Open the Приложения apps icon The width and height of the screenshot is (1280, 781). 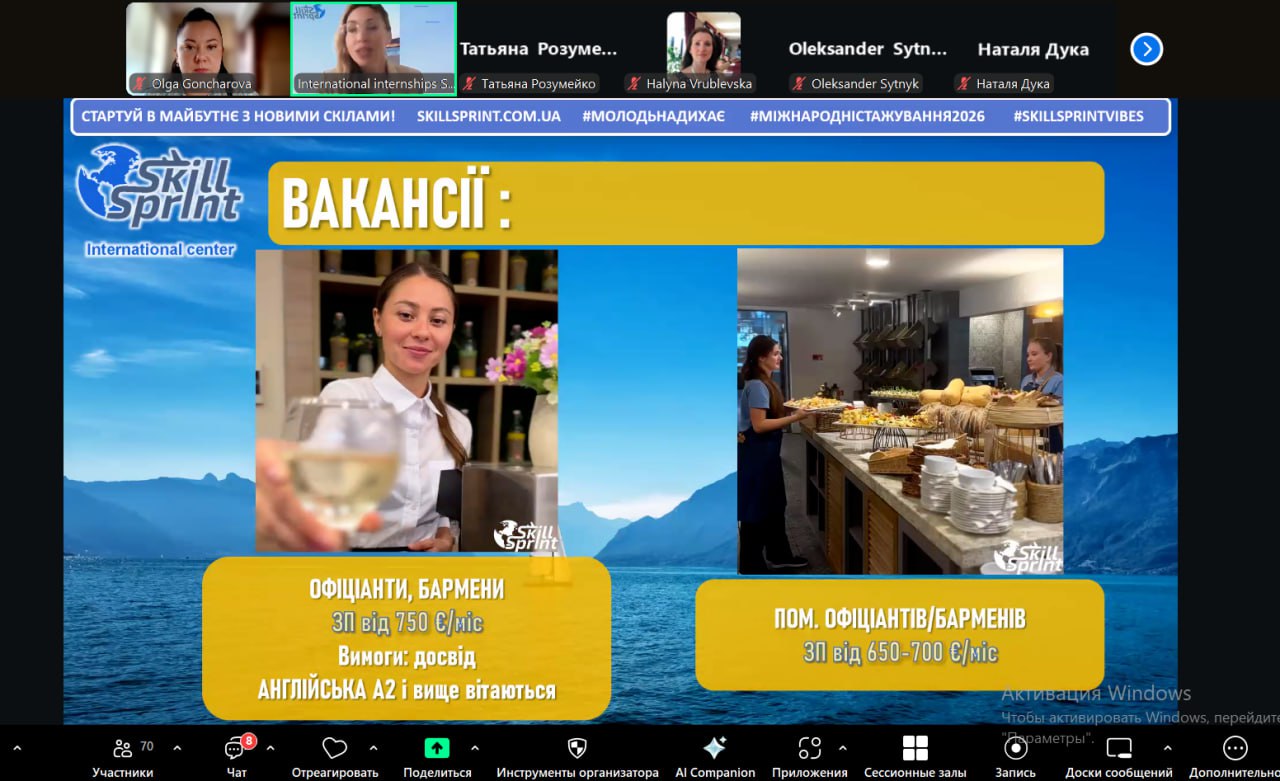pyautogui.click(x=809, y=749)
